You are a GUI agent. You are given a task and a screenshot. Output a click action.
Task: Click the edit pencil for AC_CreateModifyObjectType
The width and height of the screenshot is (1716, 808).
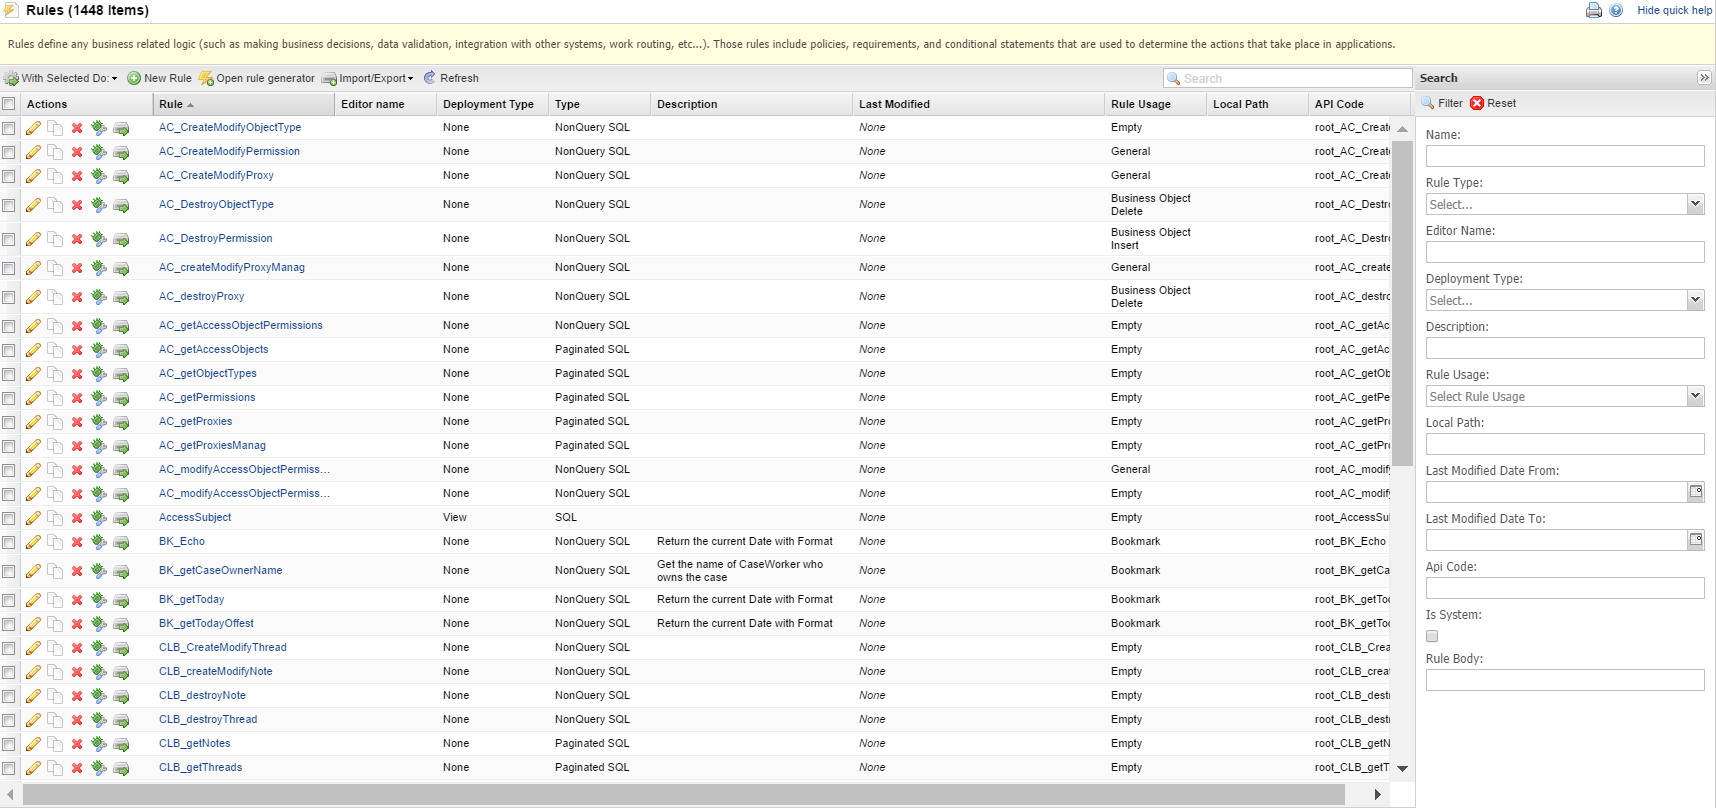[33, 128]
